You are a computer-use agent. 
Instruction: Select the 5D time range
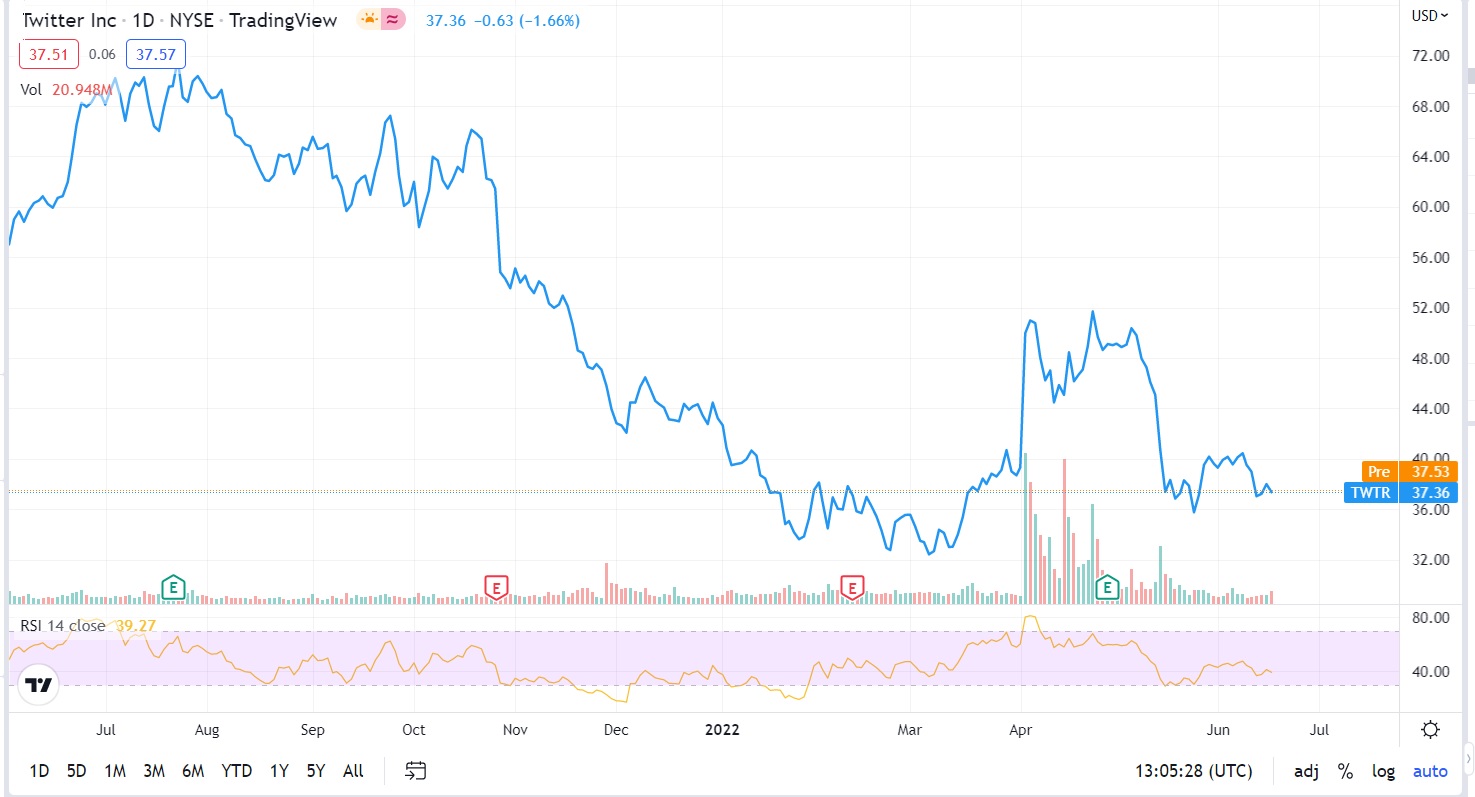tap(76, 771)
